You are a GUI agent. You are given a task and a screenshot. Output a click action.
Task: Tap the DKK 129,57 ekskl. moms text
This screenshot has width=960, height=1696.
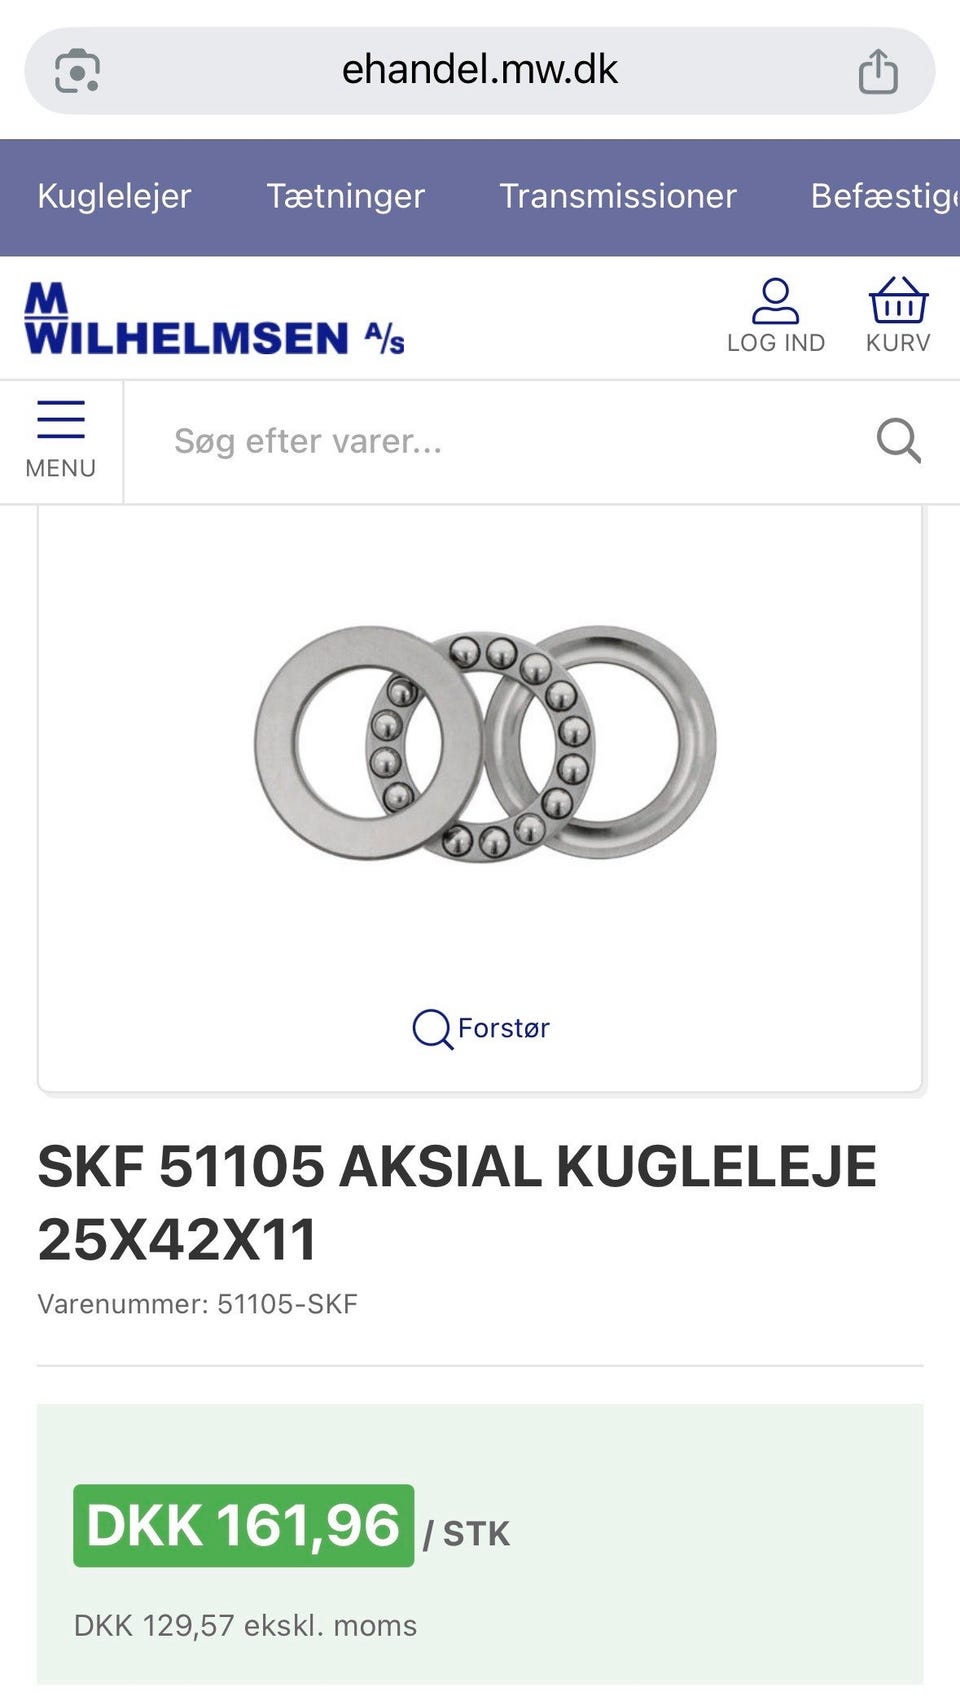point(245,1625)
